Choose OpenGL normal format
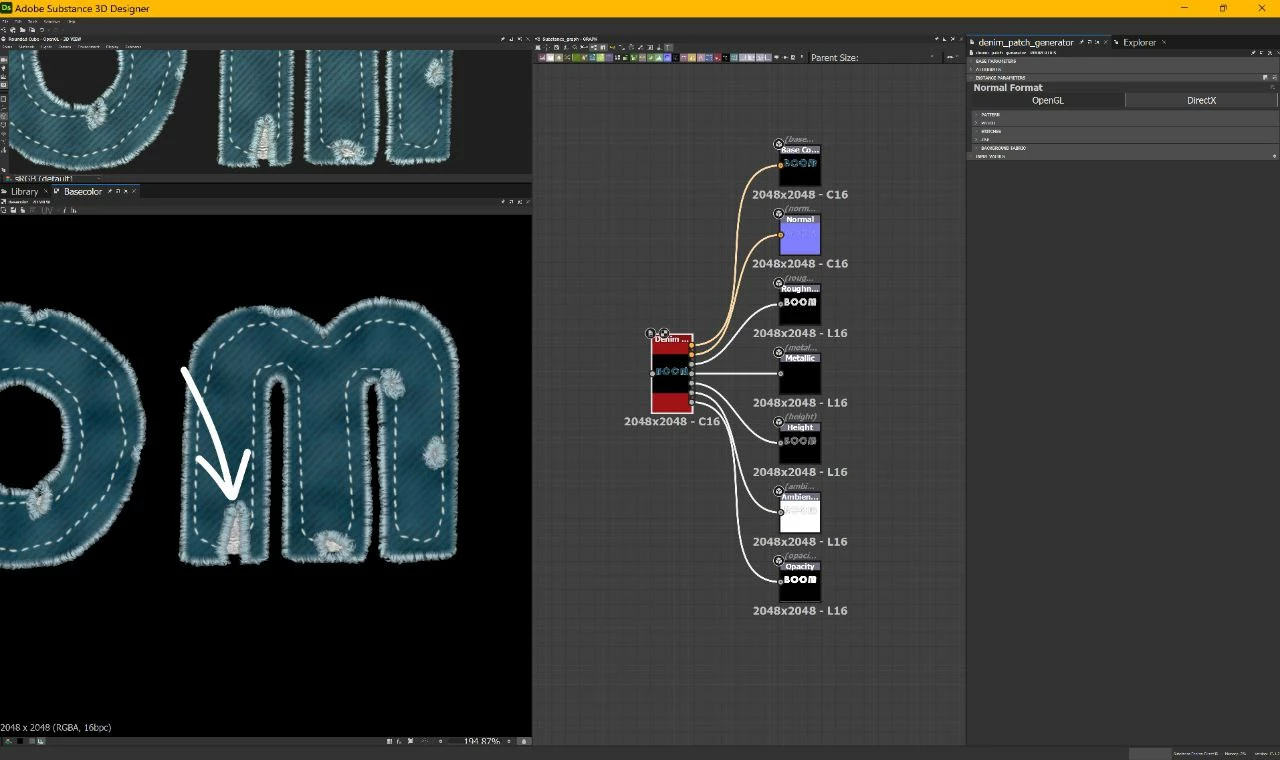1280x760 pixels. pos(1048,100)
